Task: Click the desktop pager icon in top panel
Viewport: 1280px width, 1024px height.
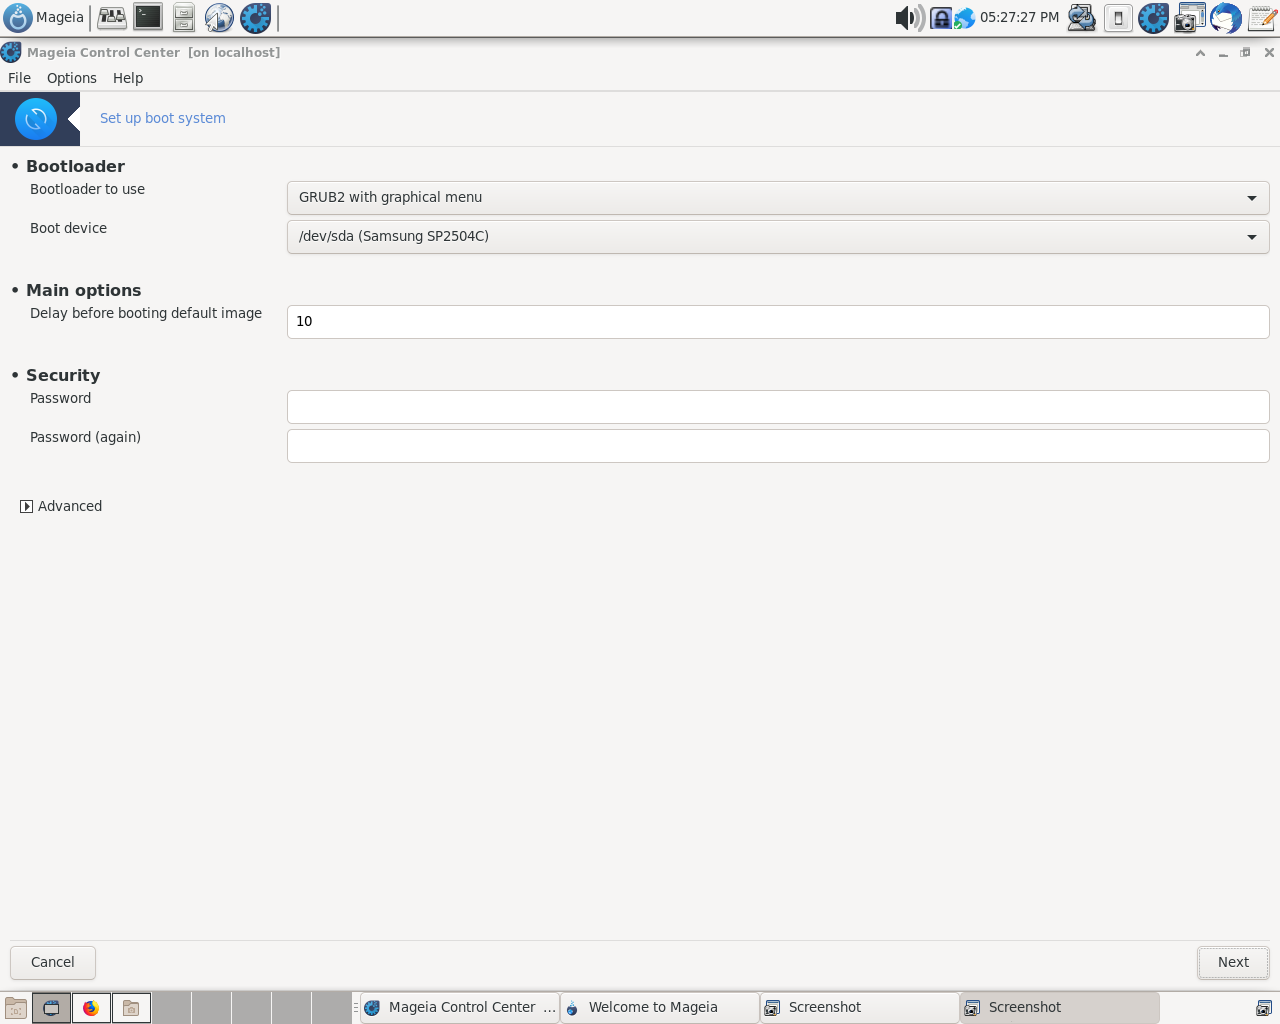Action: click(x=112, y=17)
